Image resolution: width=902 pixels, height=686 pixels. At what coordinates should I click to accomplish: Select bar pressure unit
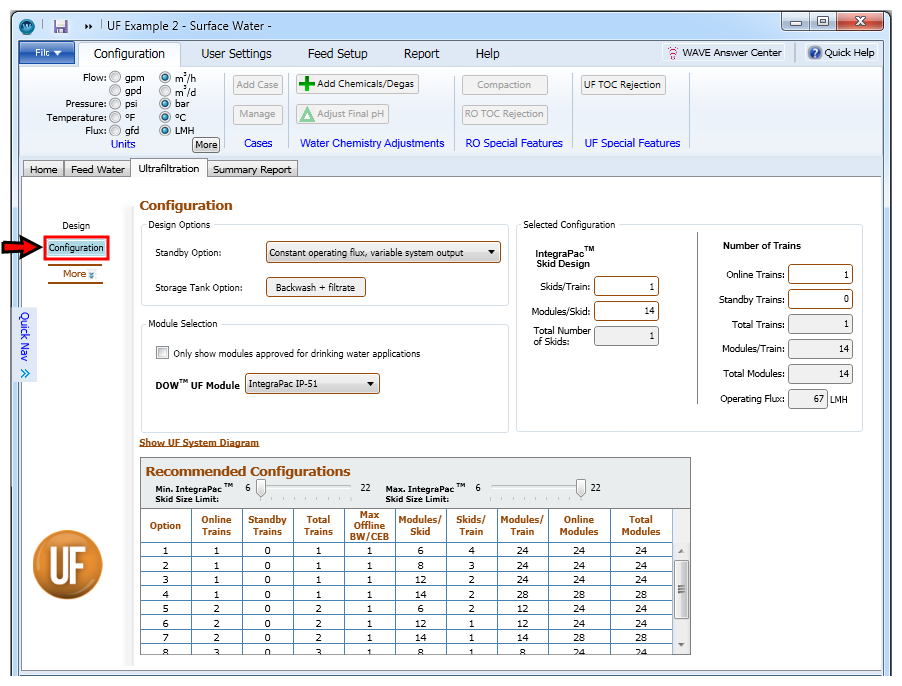click(165, 104)
